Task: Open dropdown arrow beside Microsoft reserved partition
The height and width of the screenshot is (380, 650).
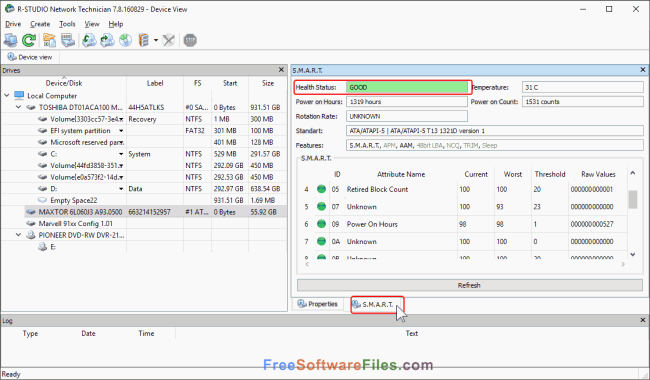Action: click(121, 143)
